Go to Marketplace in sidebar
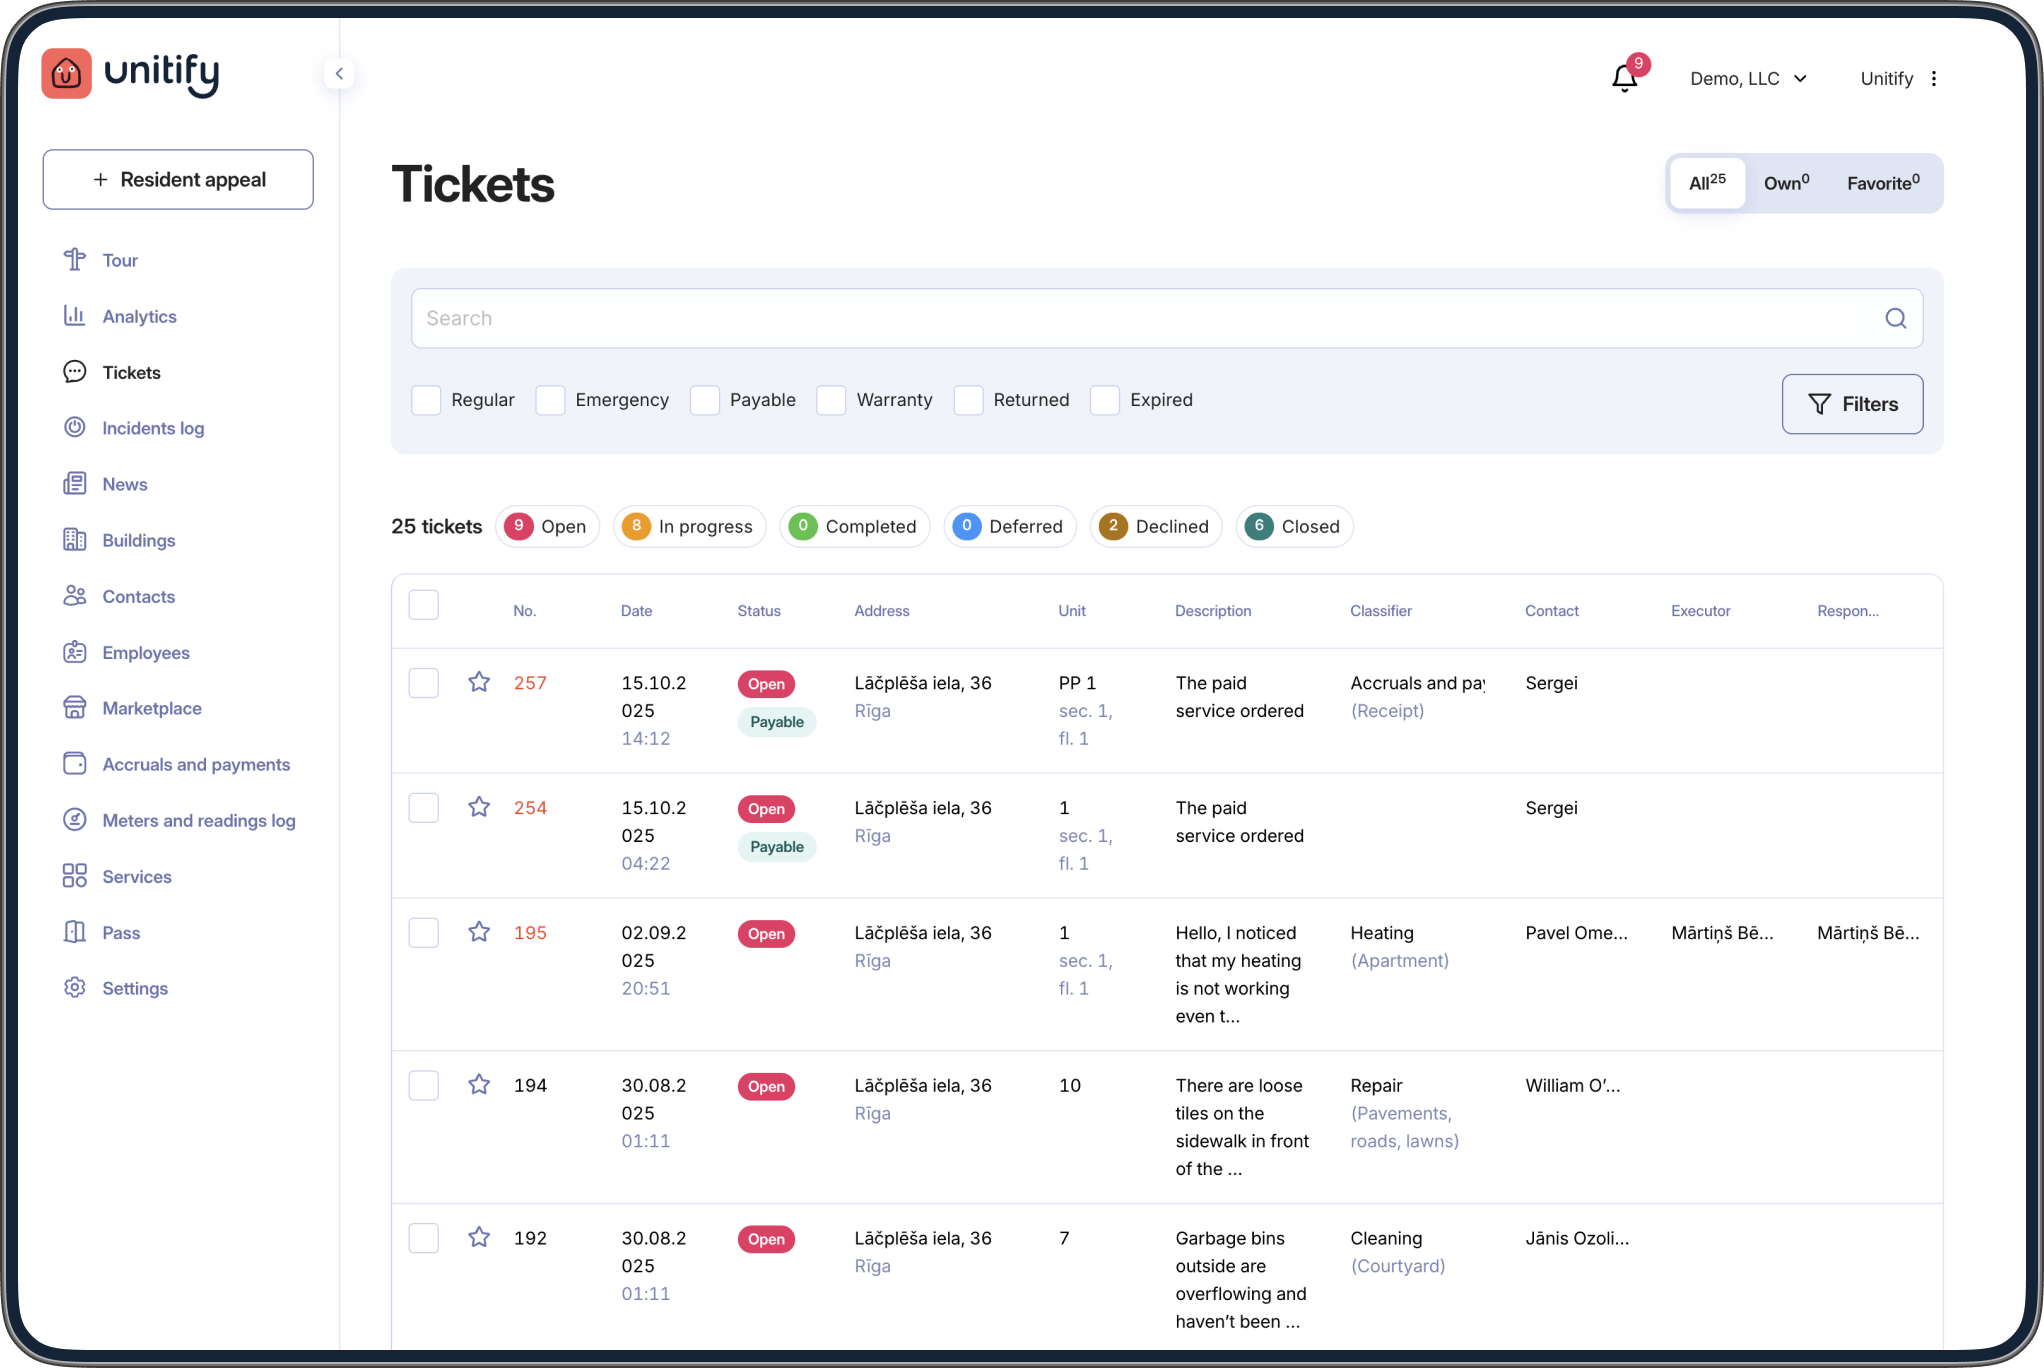Screen dimensions: 2044x1368 pos(152,708)
